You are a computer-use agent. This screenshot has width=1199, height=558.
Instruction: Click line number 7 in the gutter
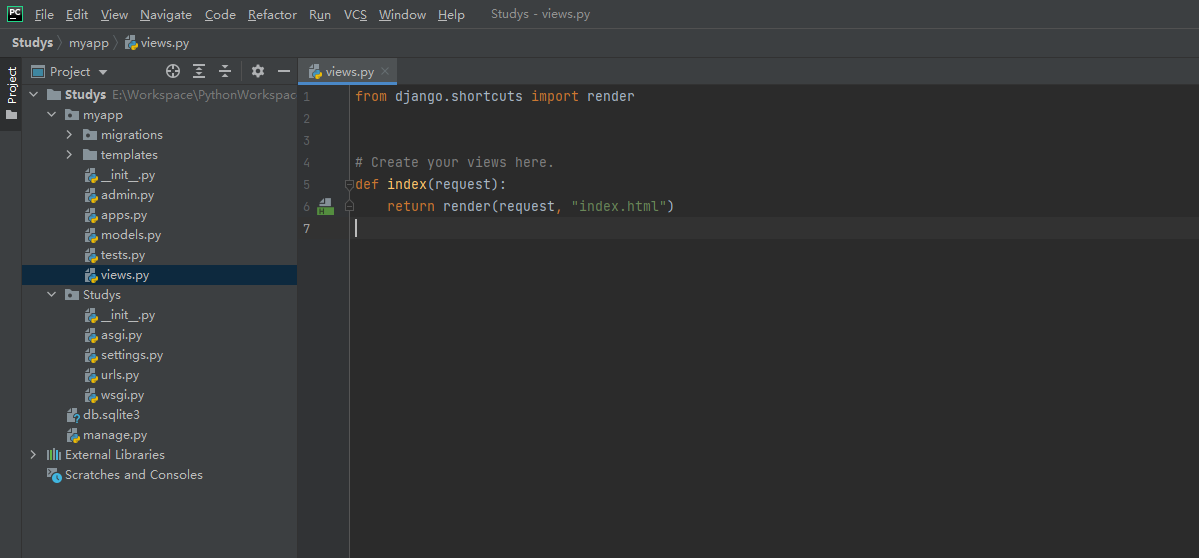307,229
